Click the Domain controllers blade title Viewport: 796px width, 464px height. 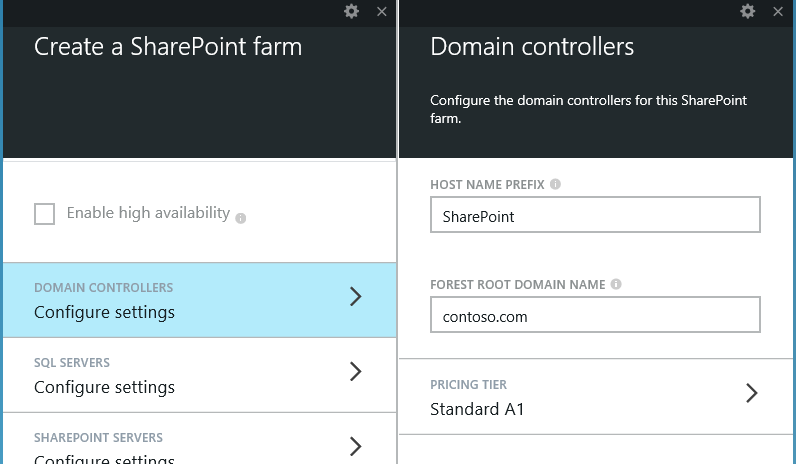532,46
